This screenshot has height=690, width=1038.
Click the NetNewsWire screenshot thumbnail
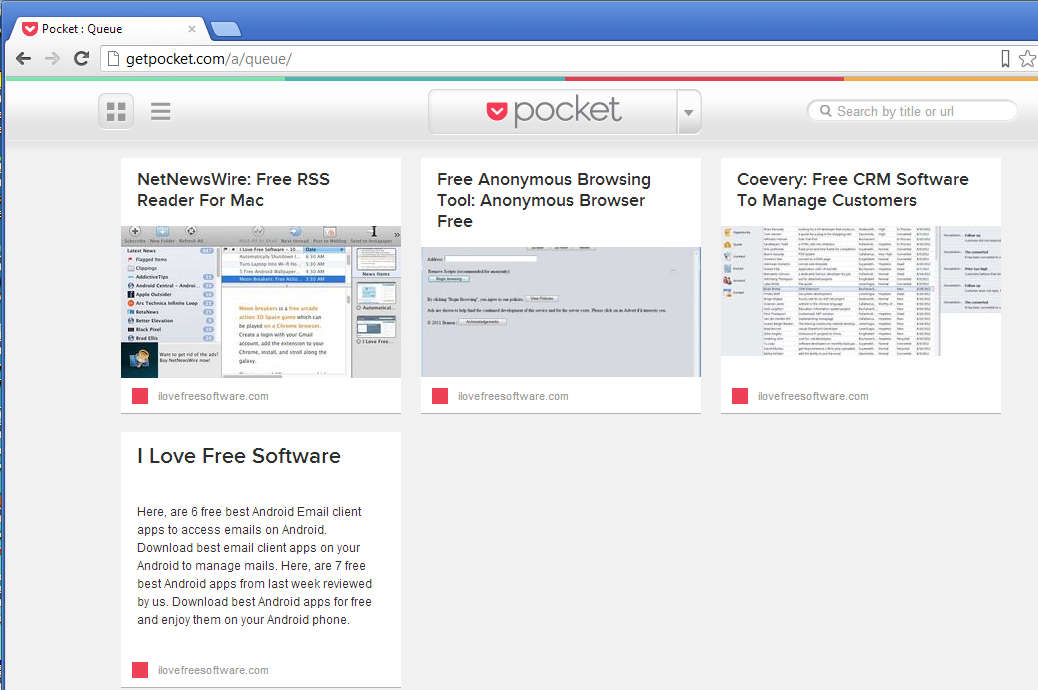(x=261, y=302)
